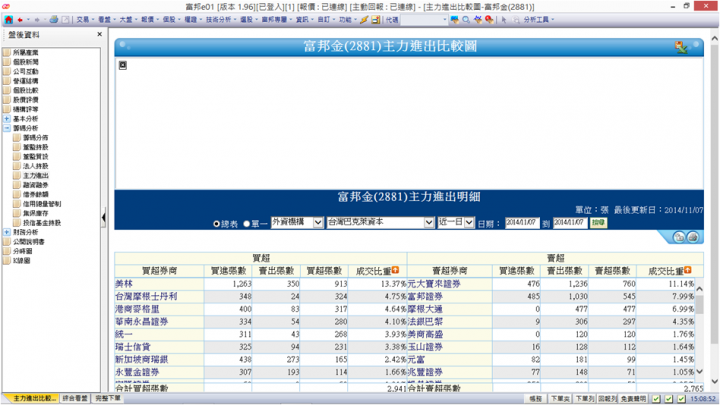Click the chart edit icon in blue title bar
This screenshot has width=720, height=405.
point(681,47)
